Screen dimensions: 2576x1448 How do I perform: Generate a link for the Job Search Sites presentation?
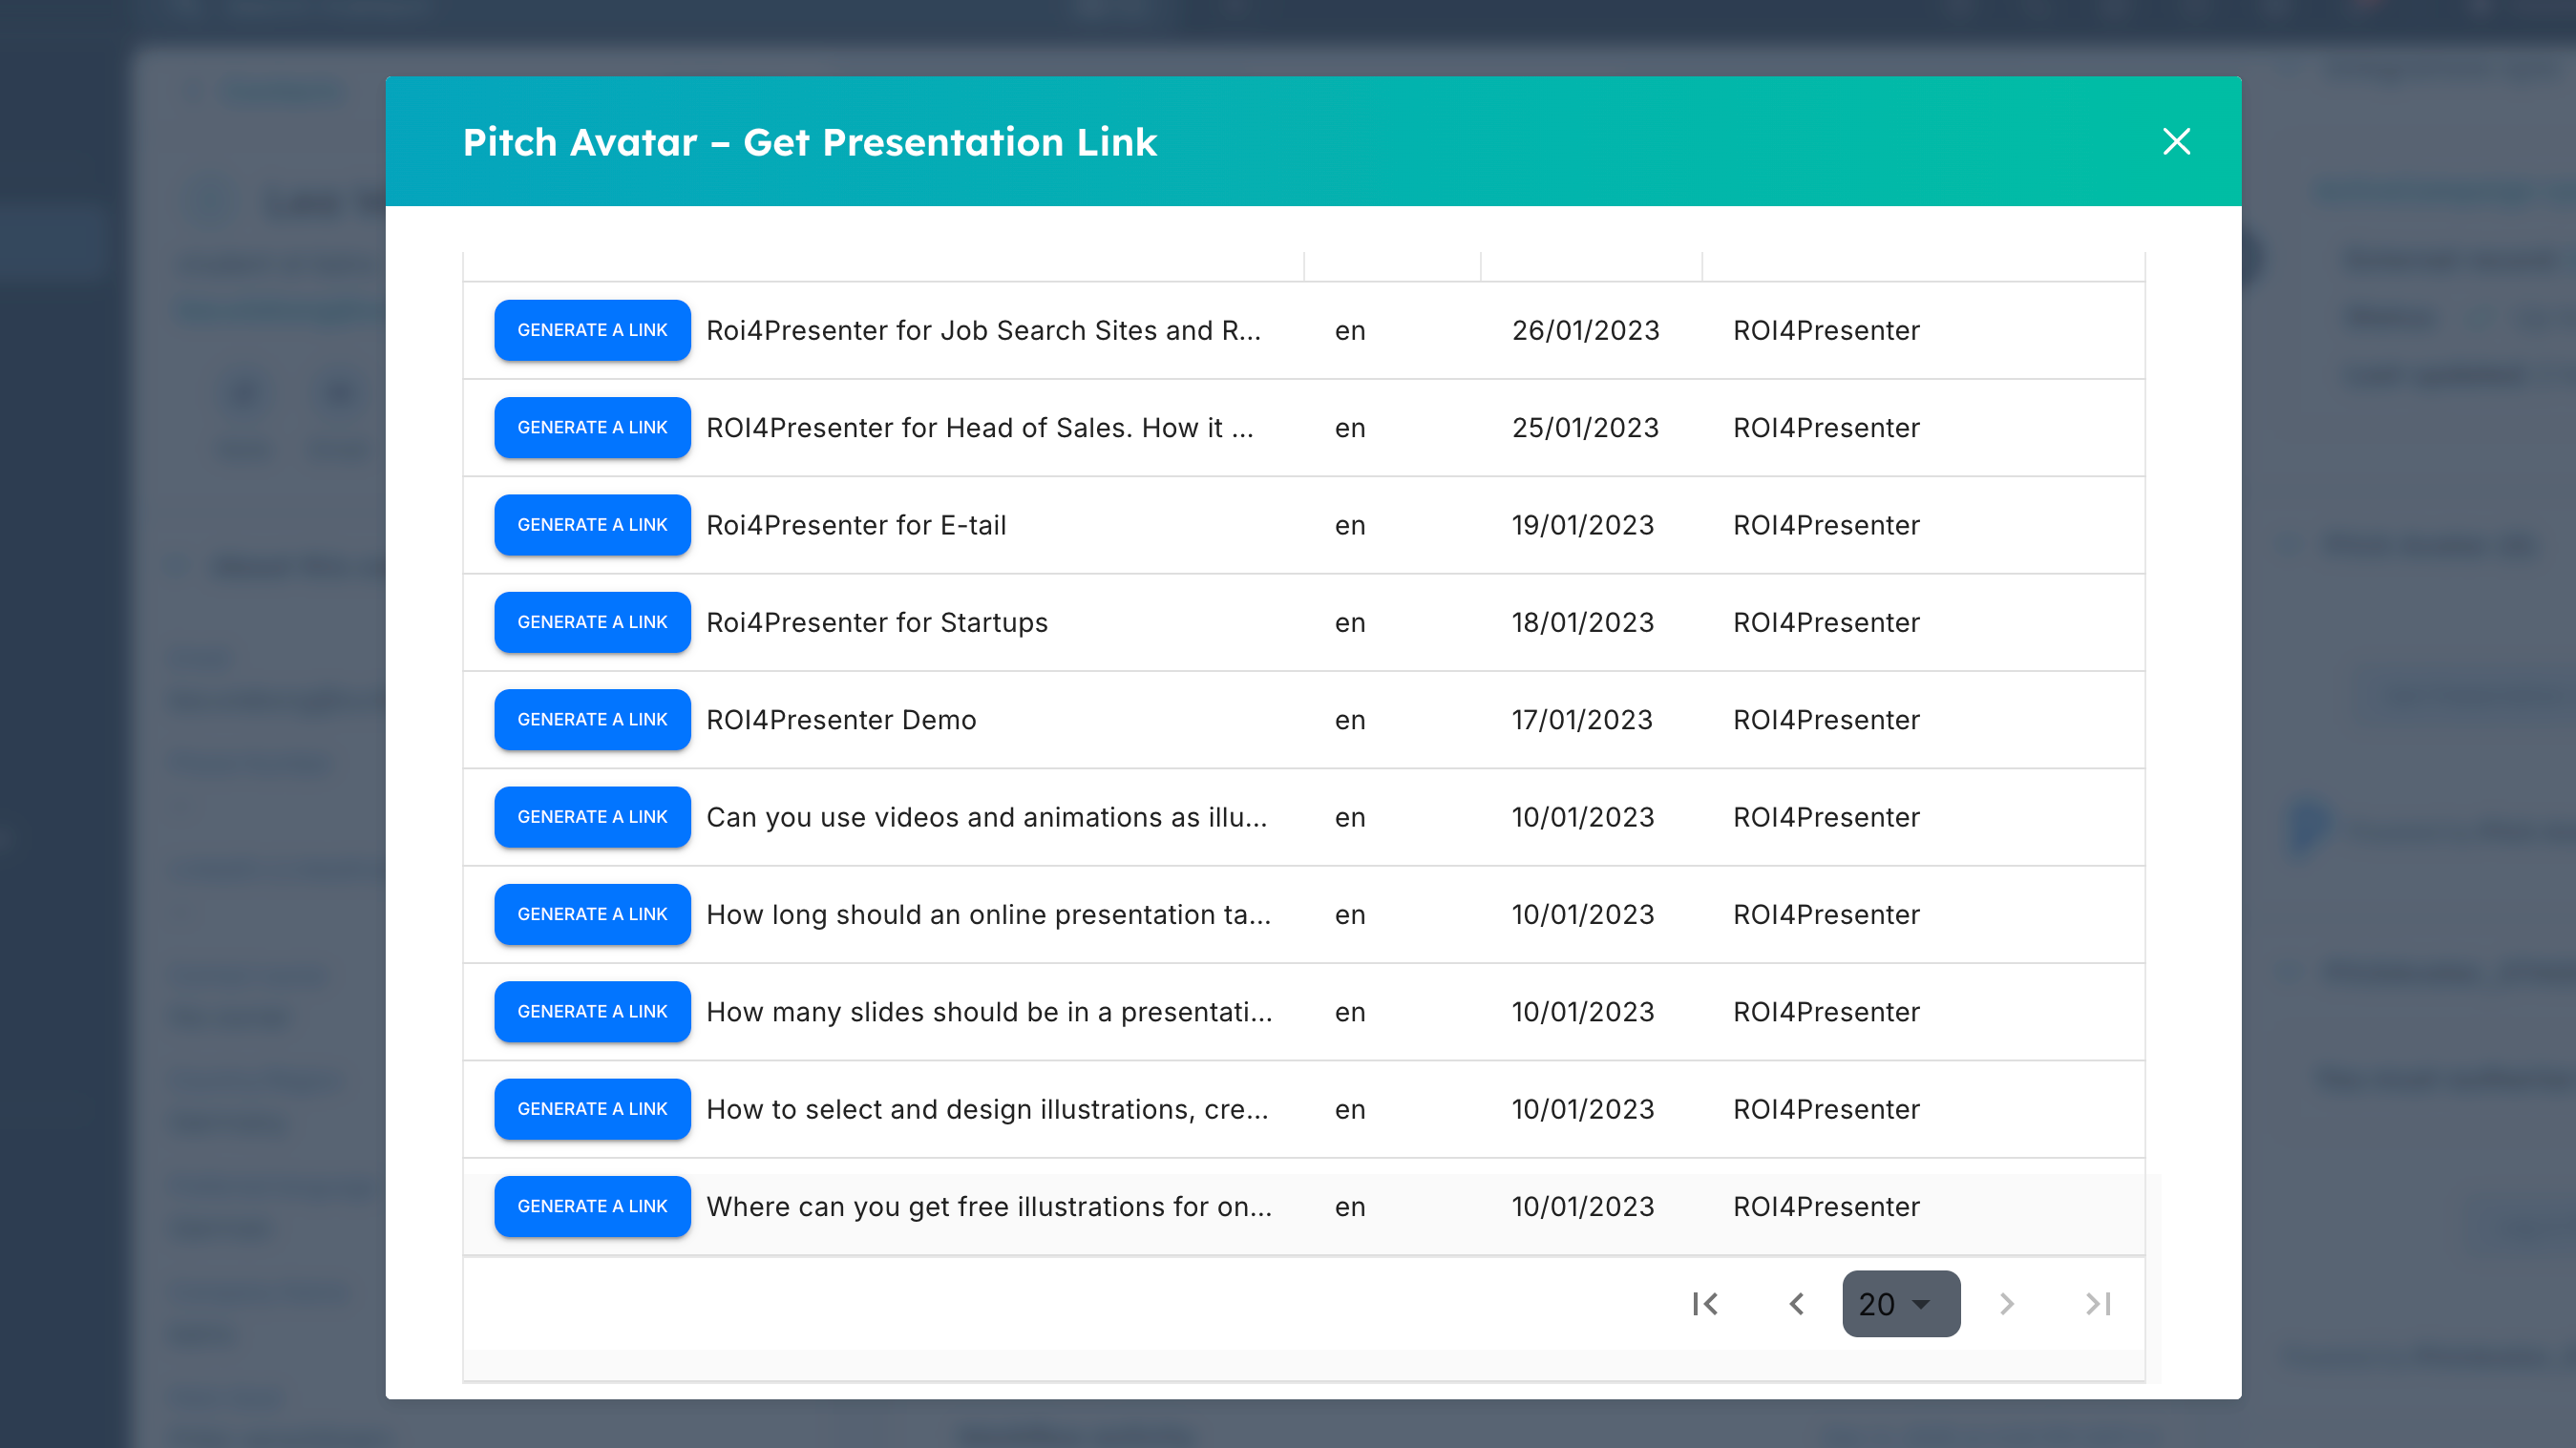click(592, 330)
